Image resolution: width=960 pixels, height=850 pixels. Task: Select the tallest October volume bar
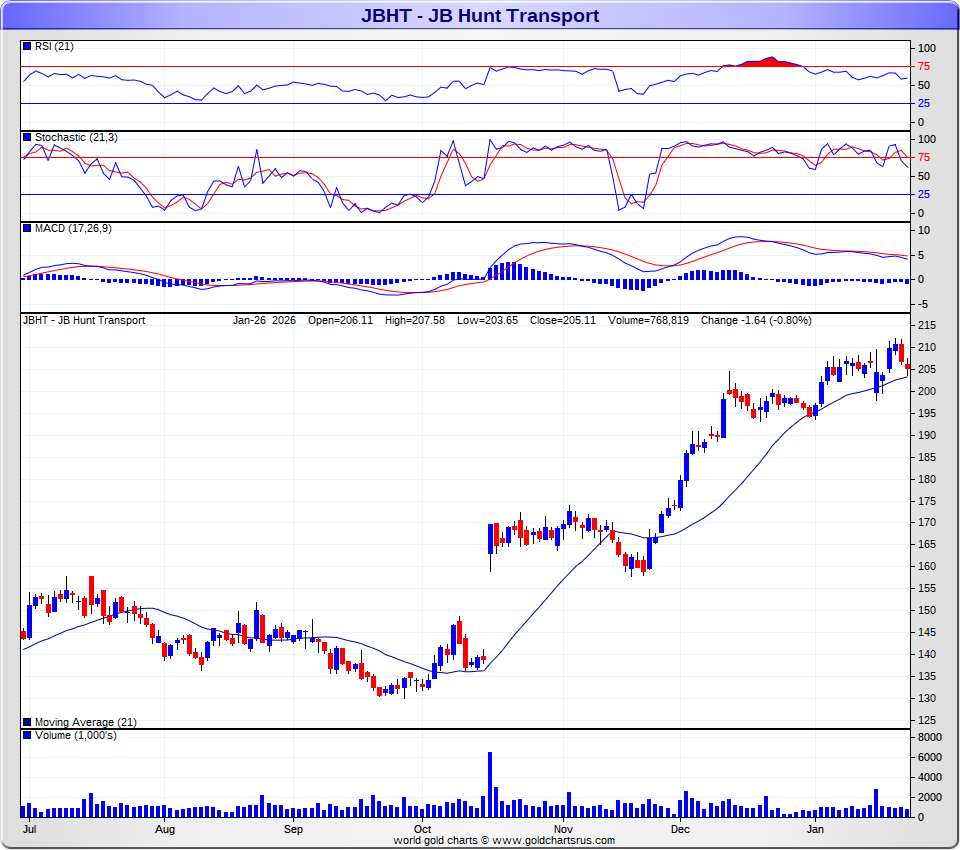490,784
